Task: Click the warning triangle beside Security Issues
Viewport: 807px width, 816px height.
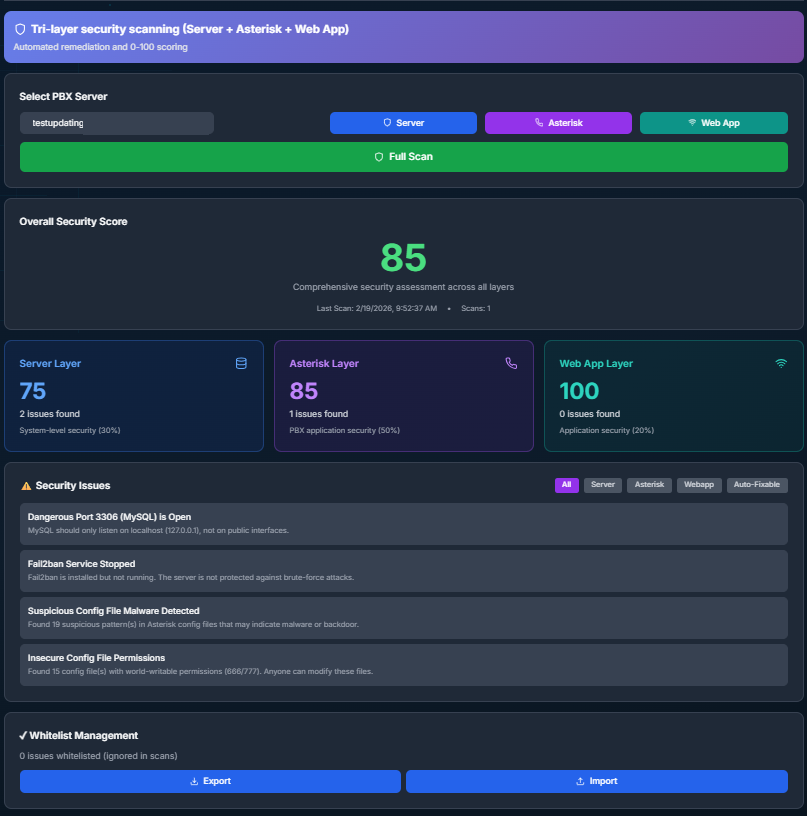Action: coord(26,486)
